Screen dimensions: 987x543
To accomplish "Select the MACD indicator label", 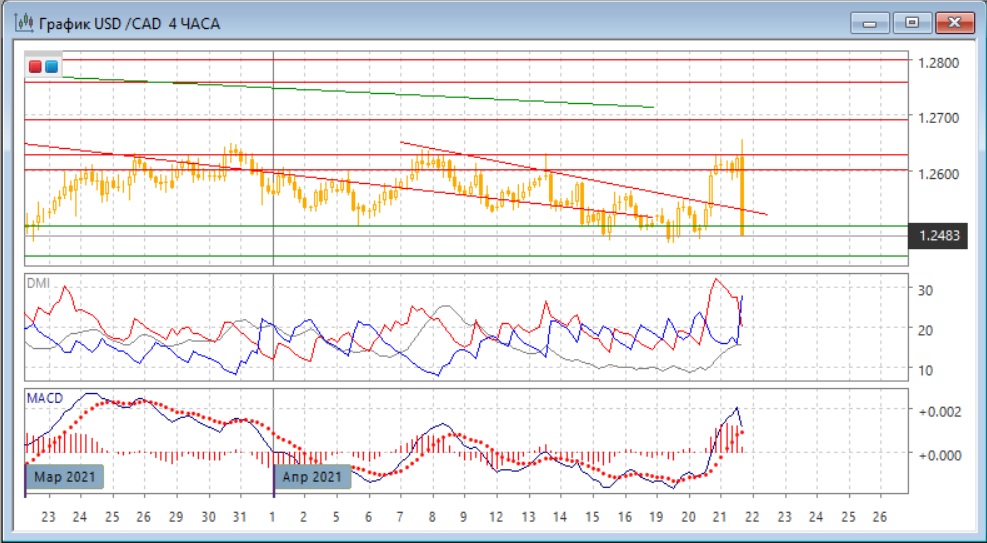I will [44, 398].
